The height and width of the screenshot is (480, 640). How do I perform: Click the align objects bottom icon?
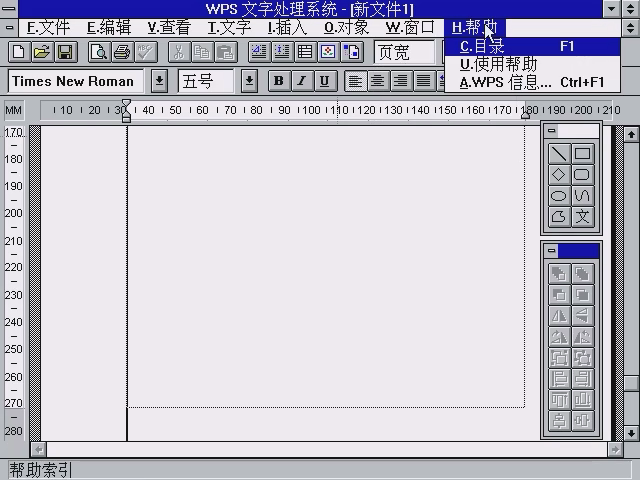click(x=583, y=399)
